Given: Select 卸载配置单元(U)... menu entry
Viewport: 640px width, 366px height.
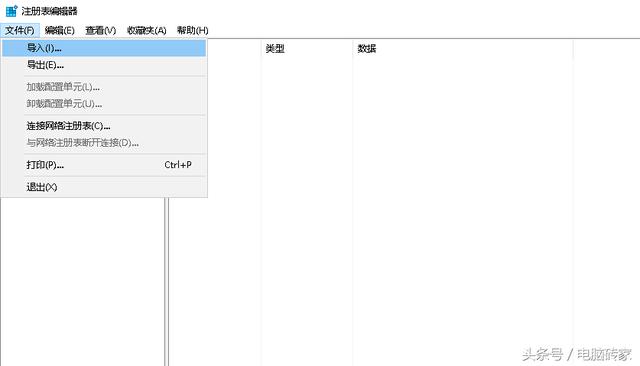Looking at the screenshot, I should tap(104, 104).
